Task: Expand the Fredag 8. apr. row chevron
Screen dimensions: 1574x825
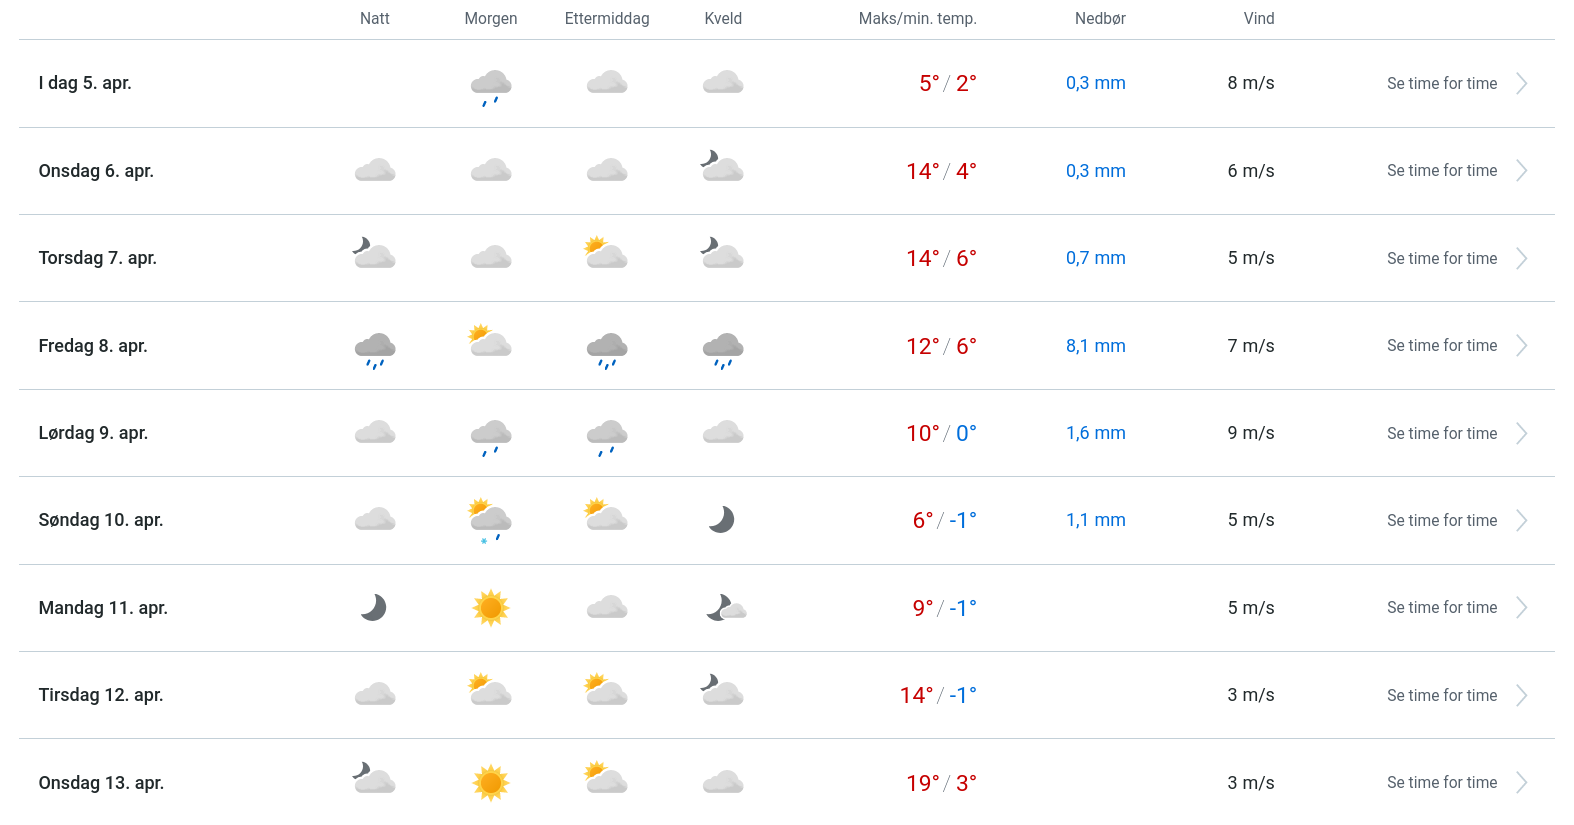Action: pos(1521,346)
